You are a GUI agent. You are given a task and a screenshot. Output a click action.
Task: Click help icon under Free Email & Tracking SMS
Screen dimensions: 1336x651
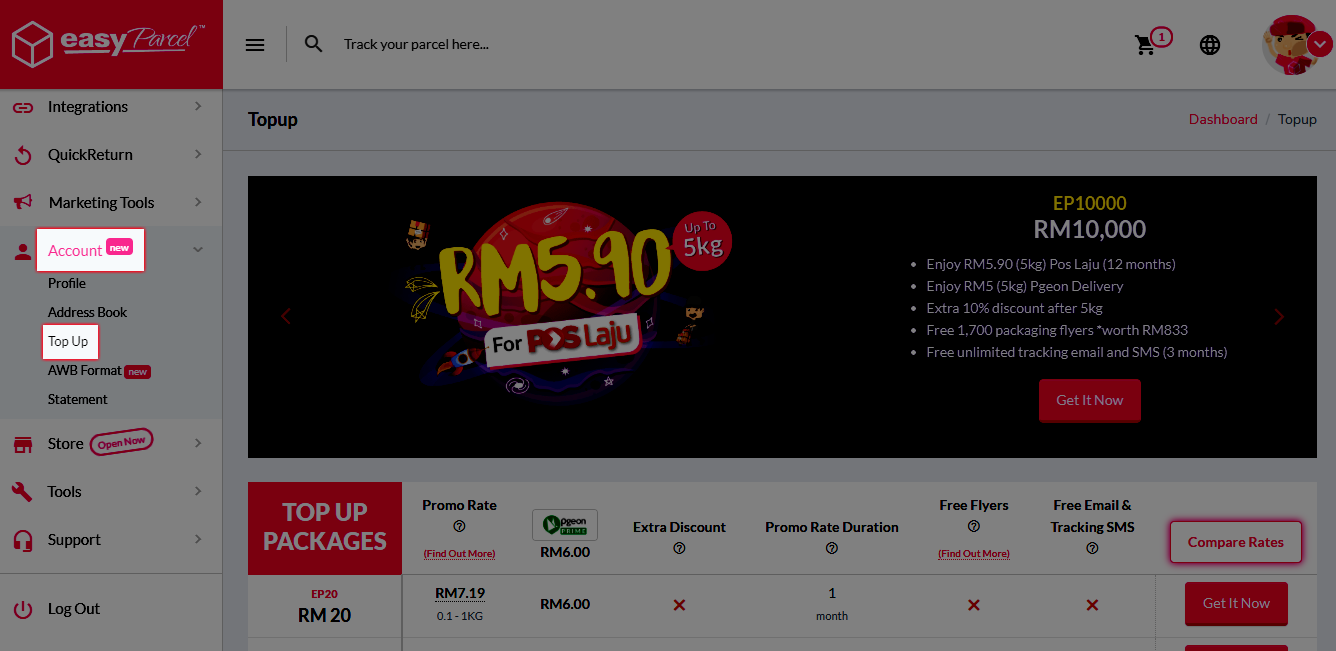point(1092,548)
